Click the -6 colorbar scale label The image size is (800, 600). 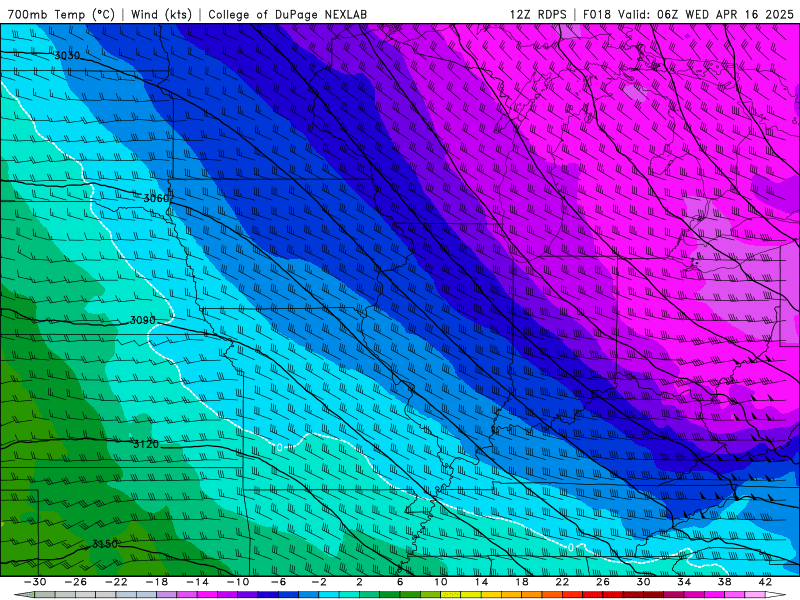[x=279, y=582]
